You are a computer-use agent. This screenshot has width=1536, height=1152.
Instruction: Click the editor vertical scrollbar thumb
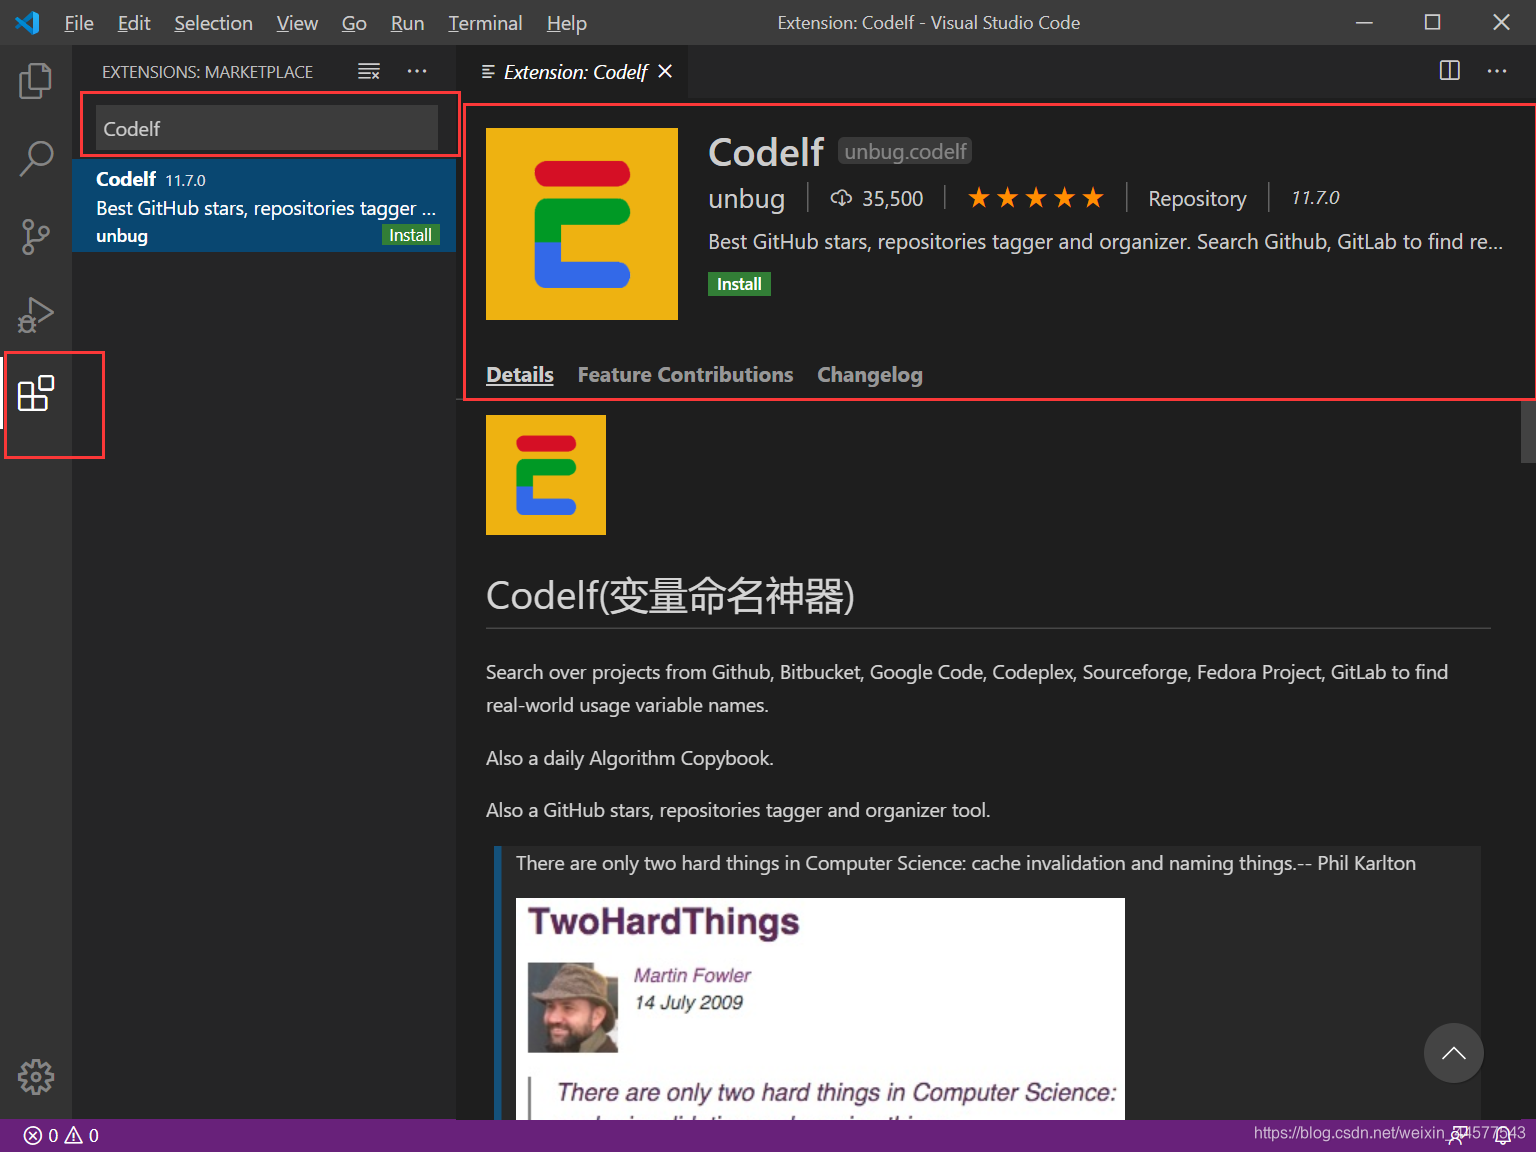point(1528,431)
